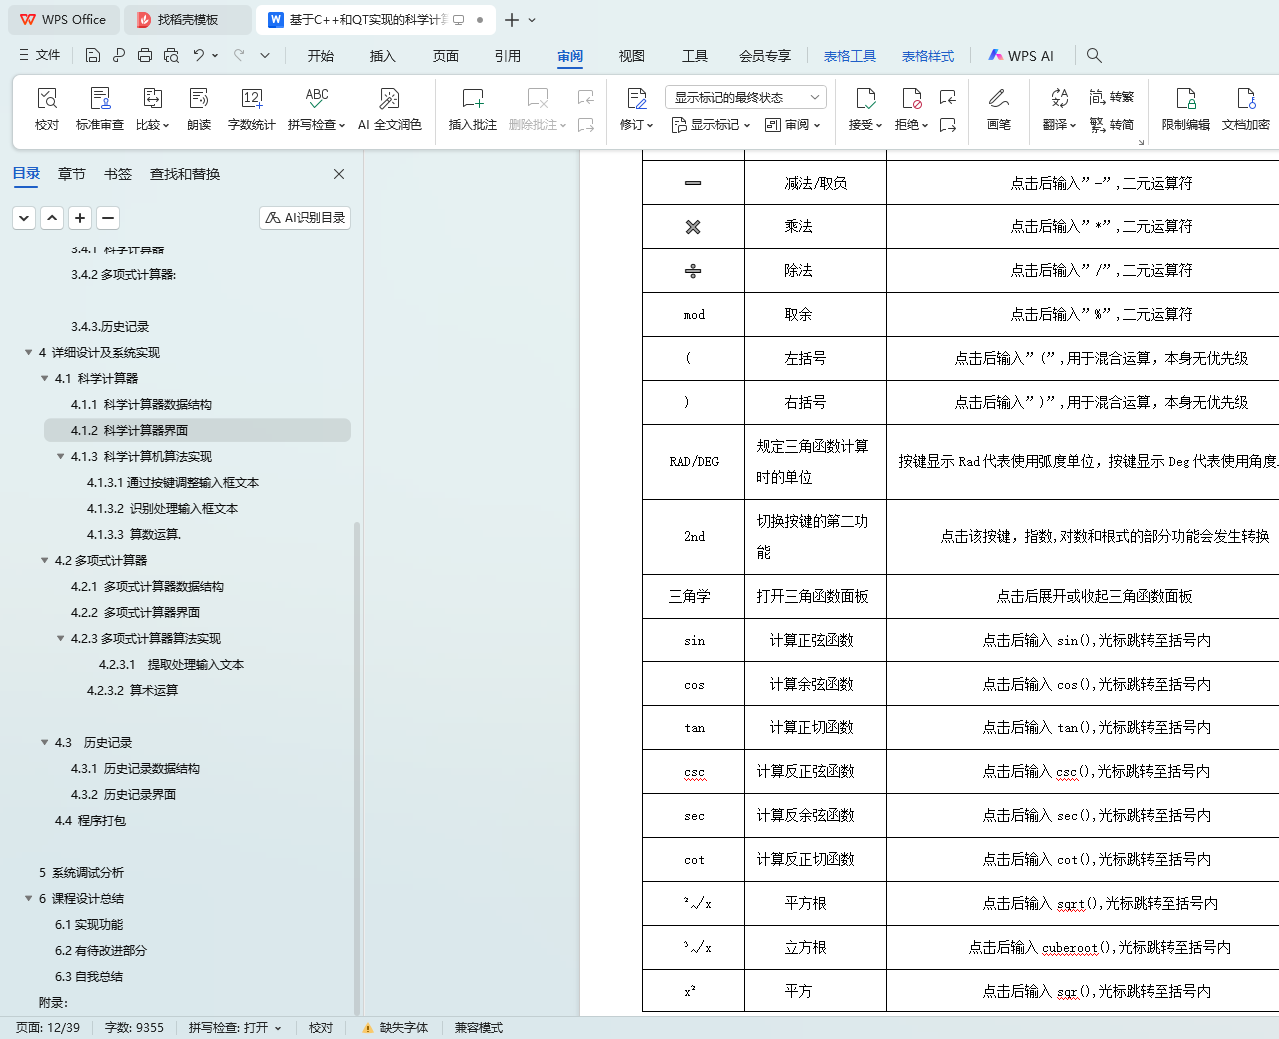Click 缺失字体 warning in status bar
The height and width of the screenshot is (1039, 1279).
click(x=396, y=1027)
